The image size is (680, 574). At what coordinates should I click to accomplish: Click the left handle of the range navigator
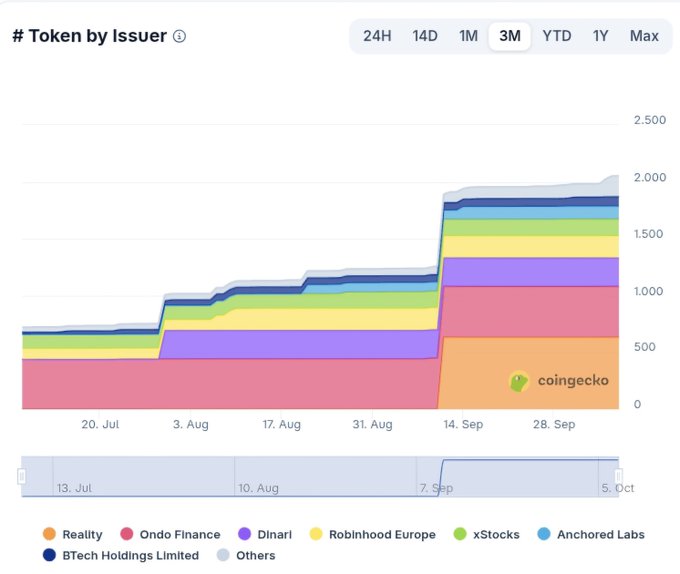coord(21,476)
